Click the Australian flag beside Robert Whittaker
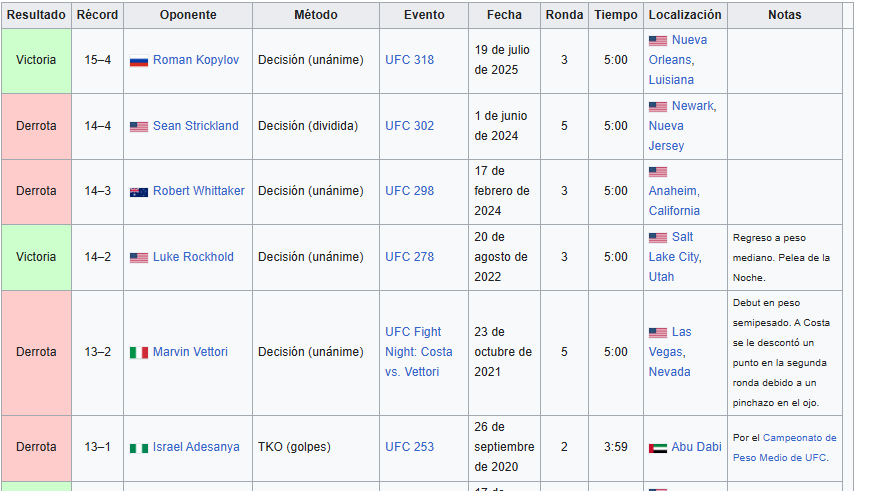 click(139, 192)
